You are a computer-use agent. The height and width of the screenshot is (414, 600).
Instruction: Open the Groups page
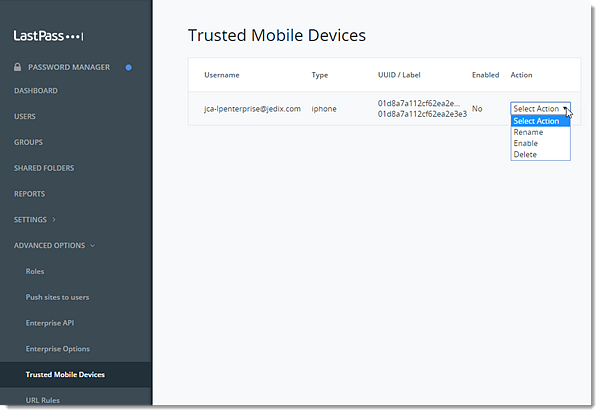coord(28,142)
